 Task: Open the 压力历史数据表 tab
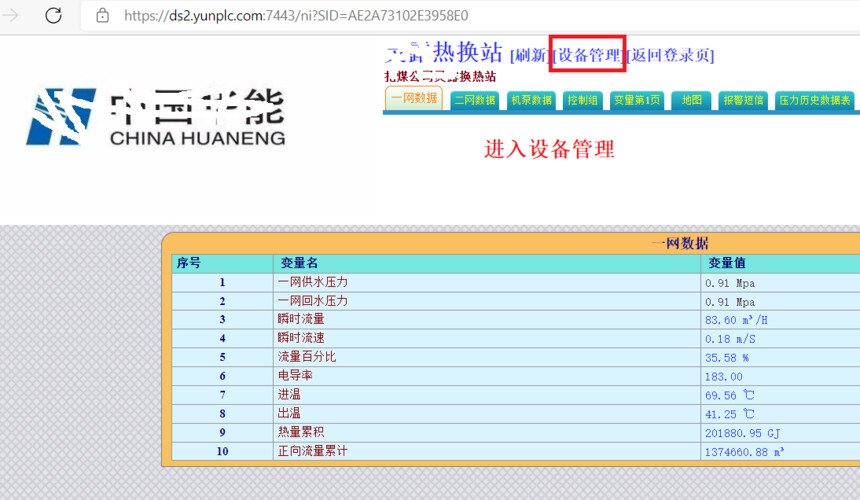(814, 100)
